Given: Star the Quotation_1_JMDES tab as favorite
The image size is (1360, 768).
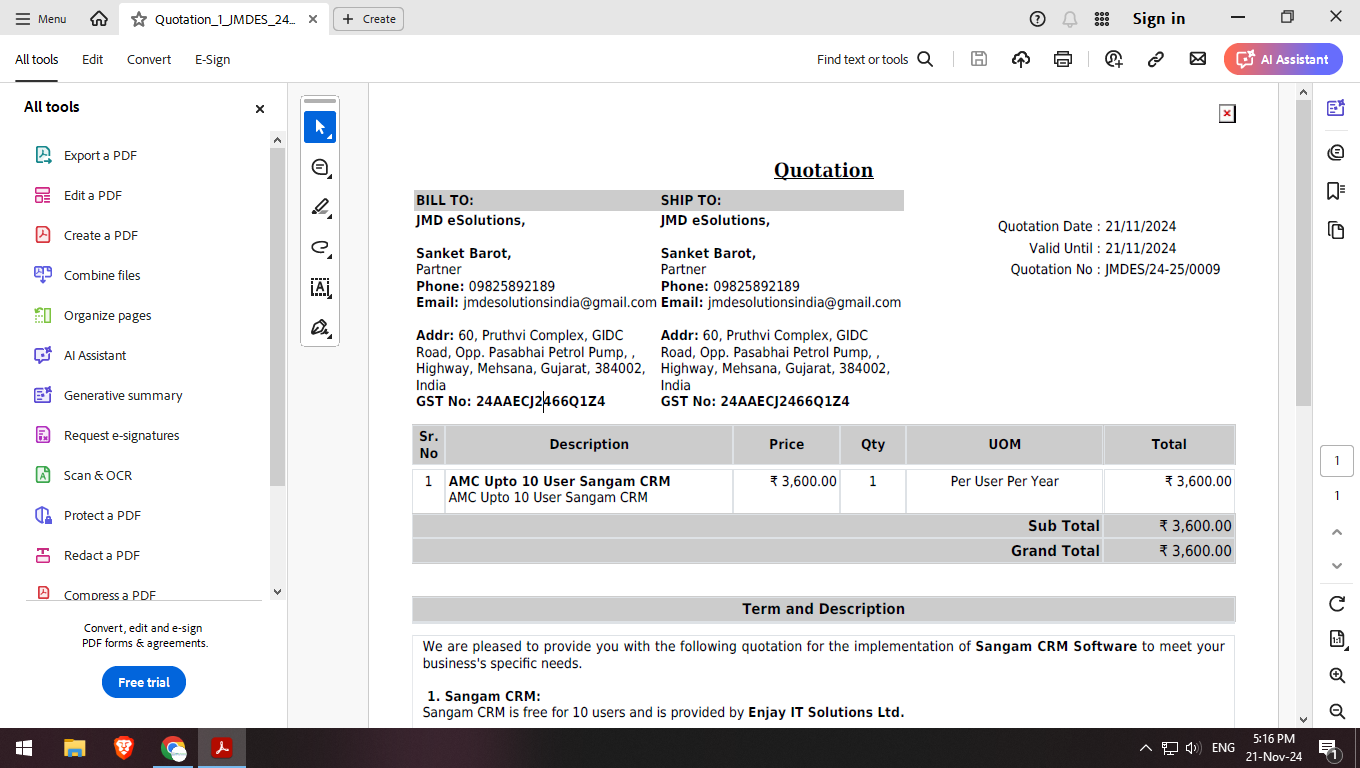Looking at the screenshot, I should (138, 19).
